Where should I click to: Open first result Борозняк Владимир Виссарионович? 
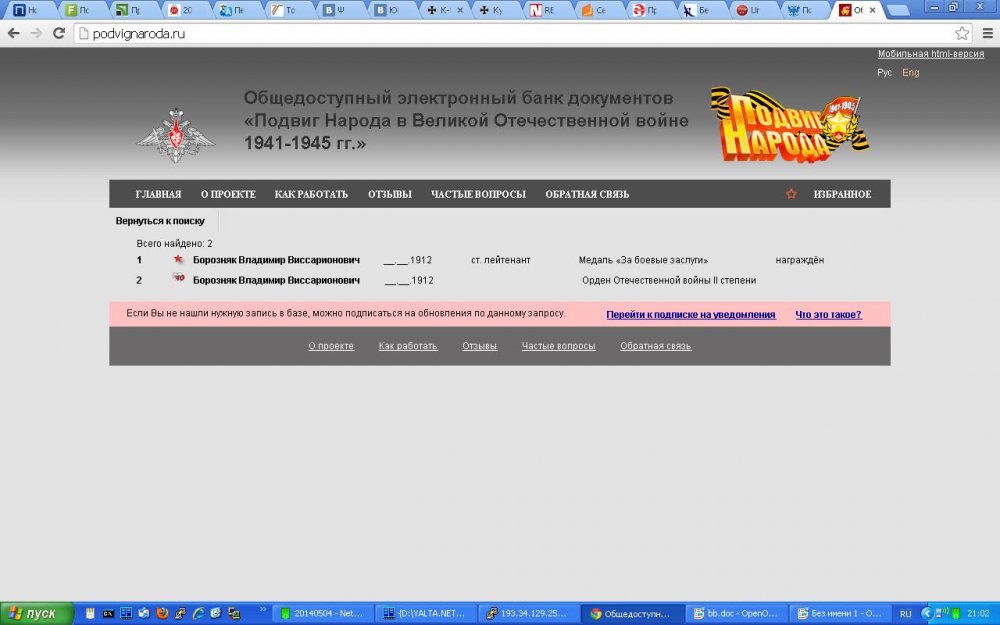tap(276, 260)
